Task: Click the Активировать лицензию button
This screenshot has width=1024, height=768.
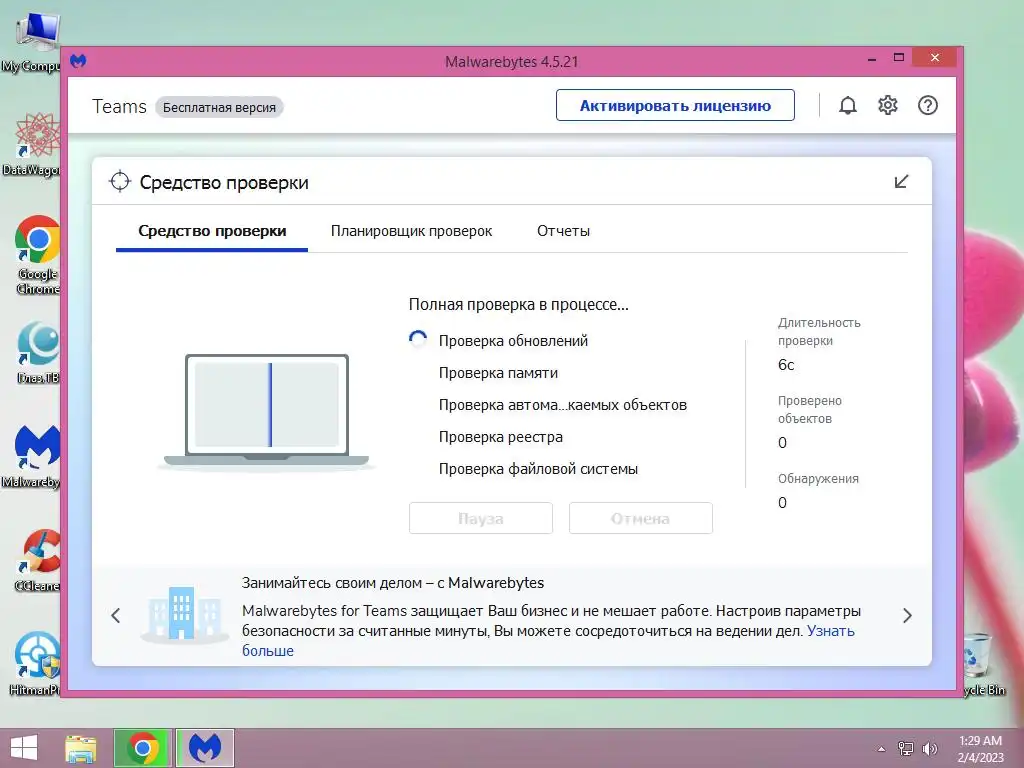Action: click(x=675, y=106)
